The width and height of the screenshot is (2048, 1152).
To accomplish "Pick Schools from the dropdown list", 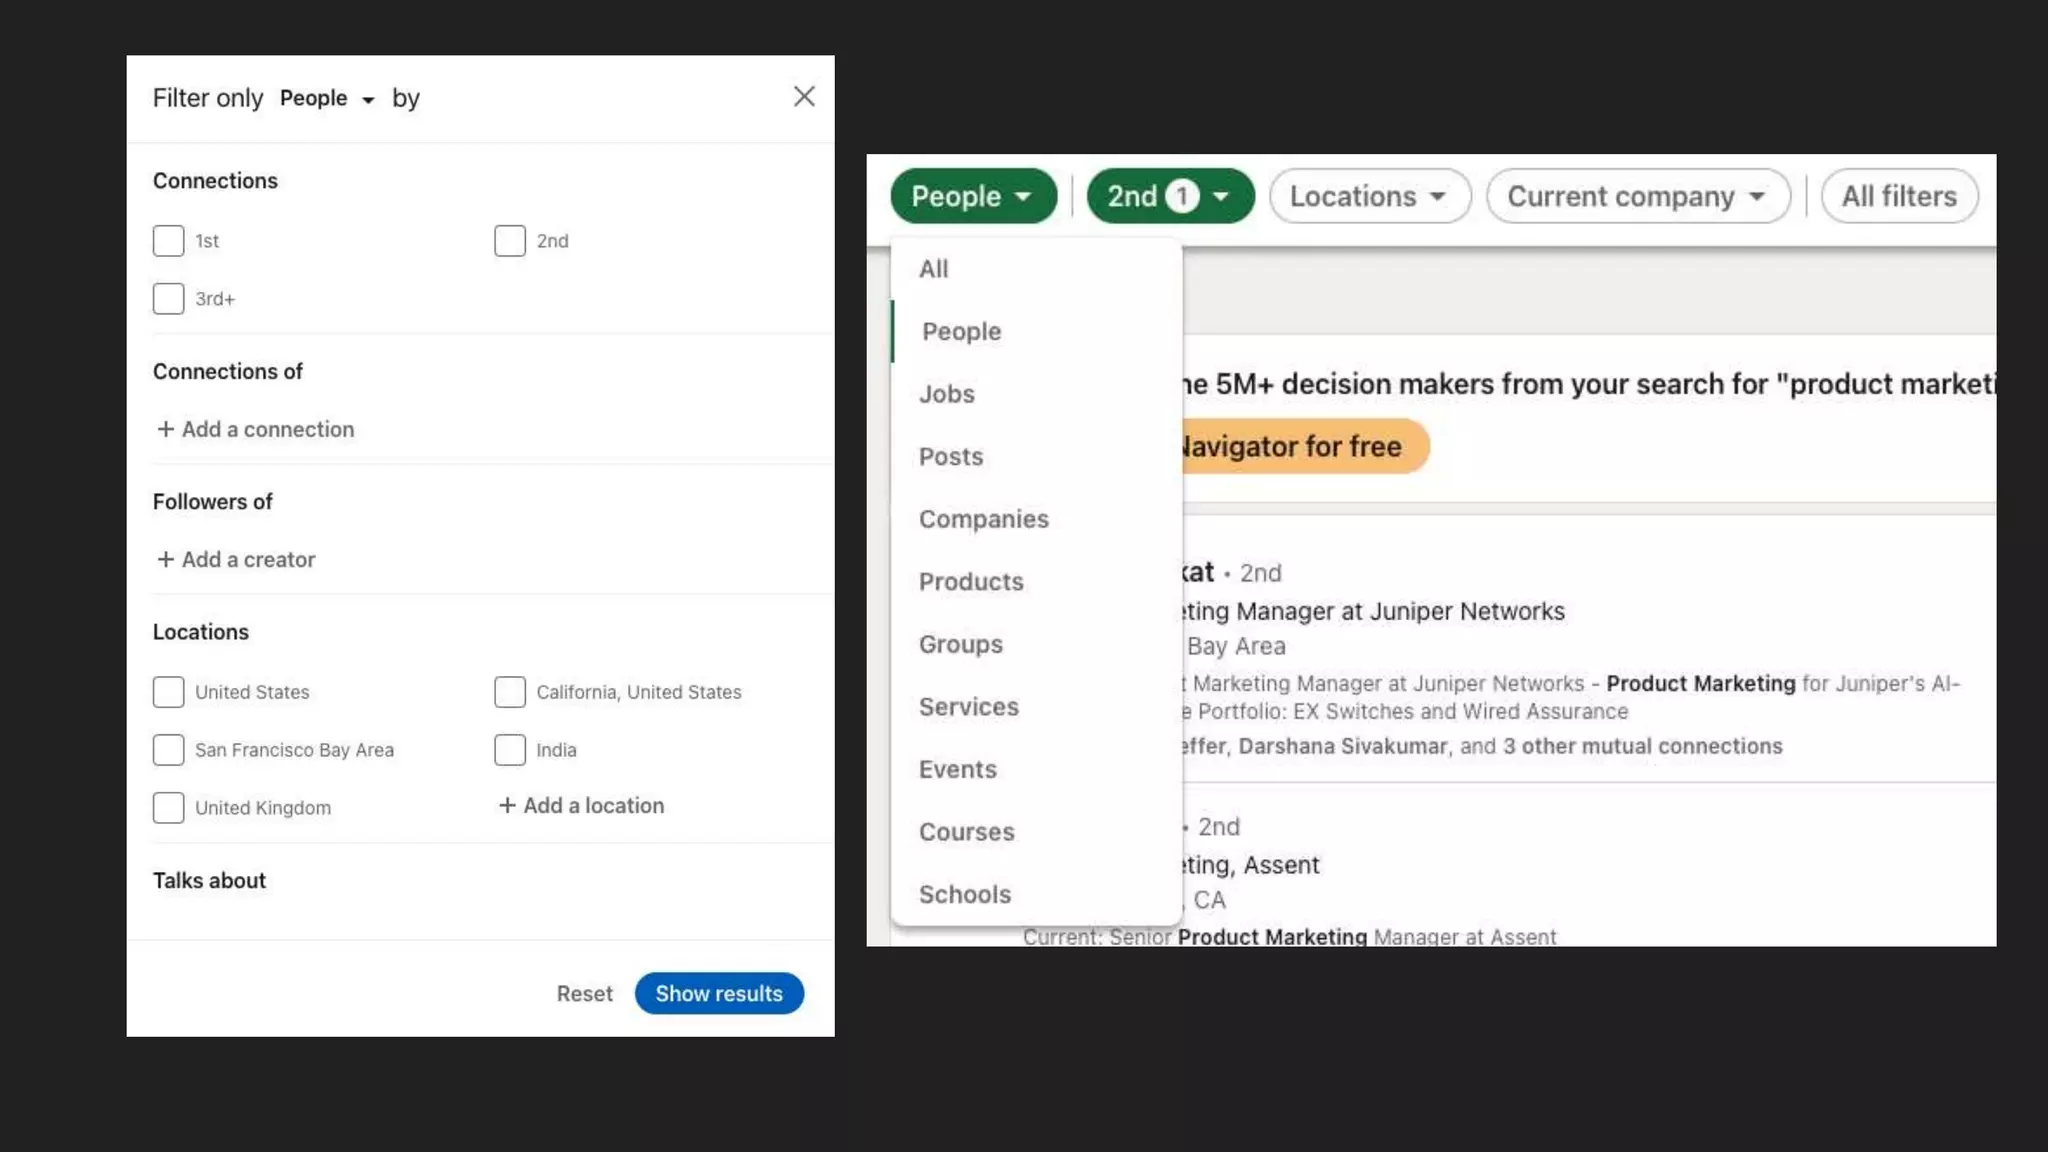I will click(964, 894).
